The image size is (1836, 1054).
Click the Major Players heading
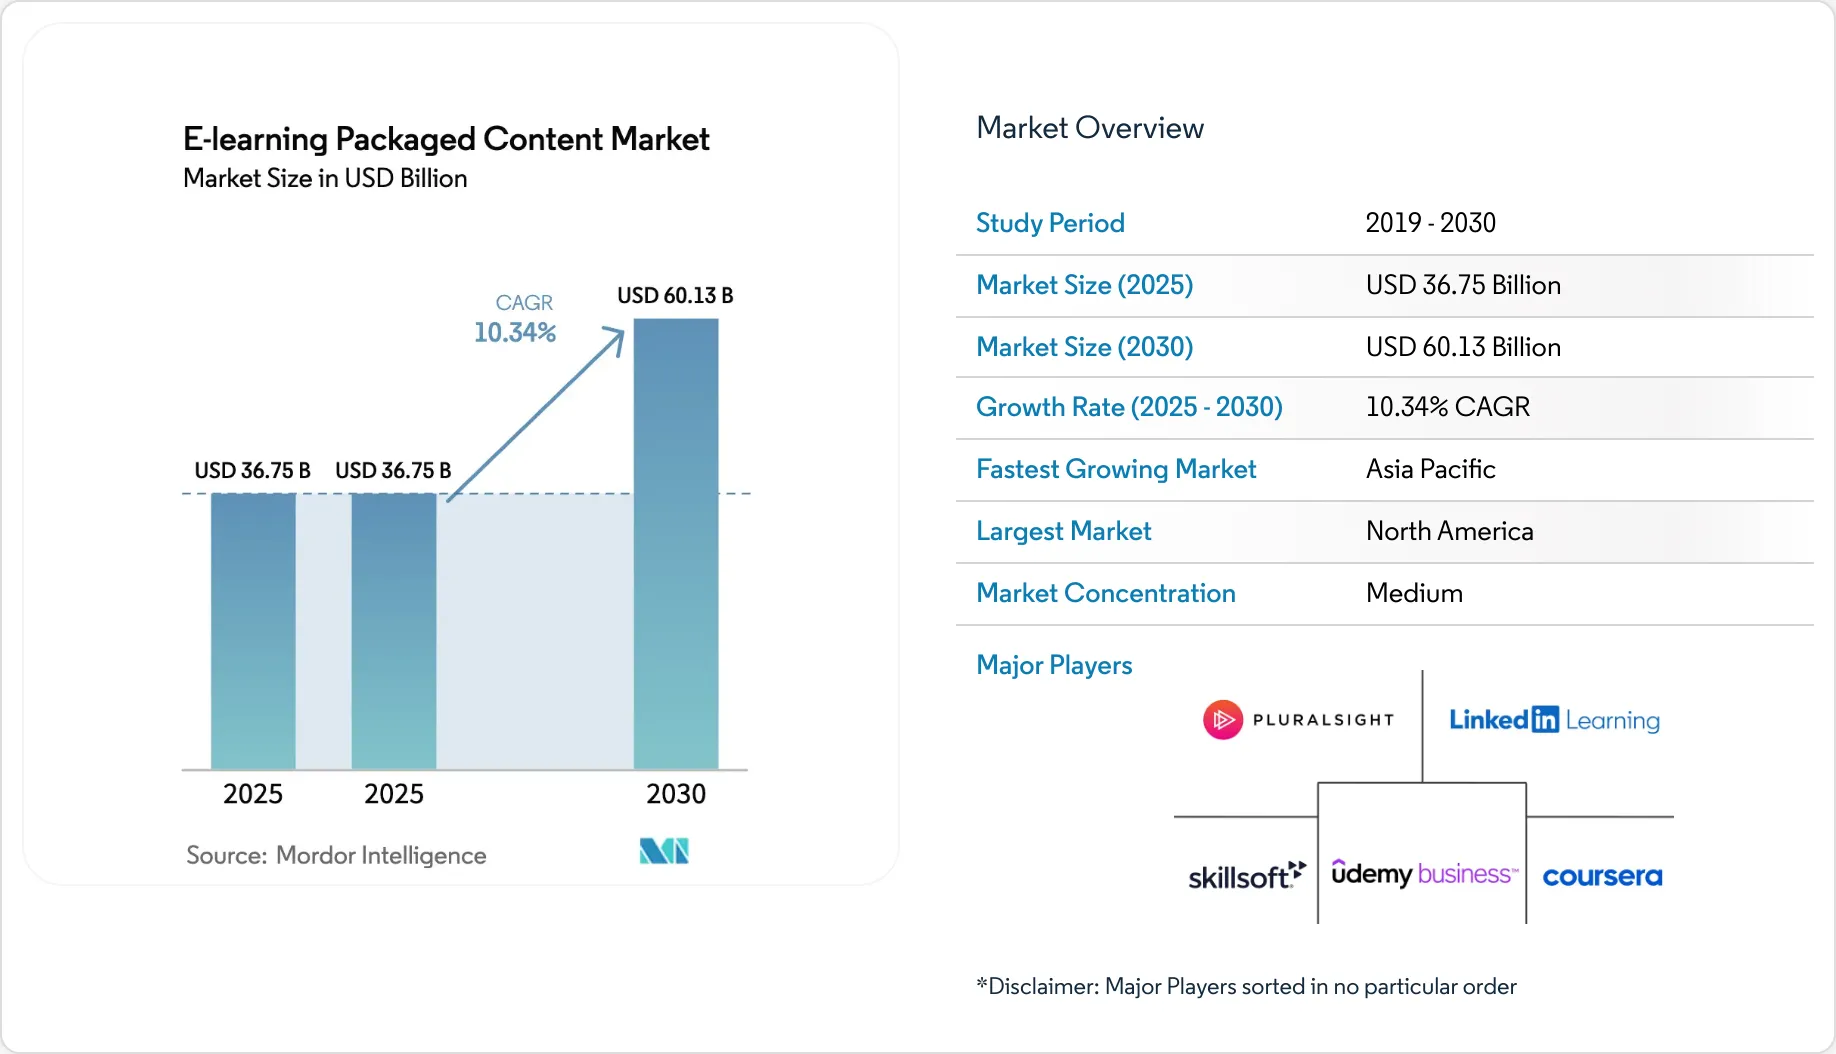(x=1054, y=665)
